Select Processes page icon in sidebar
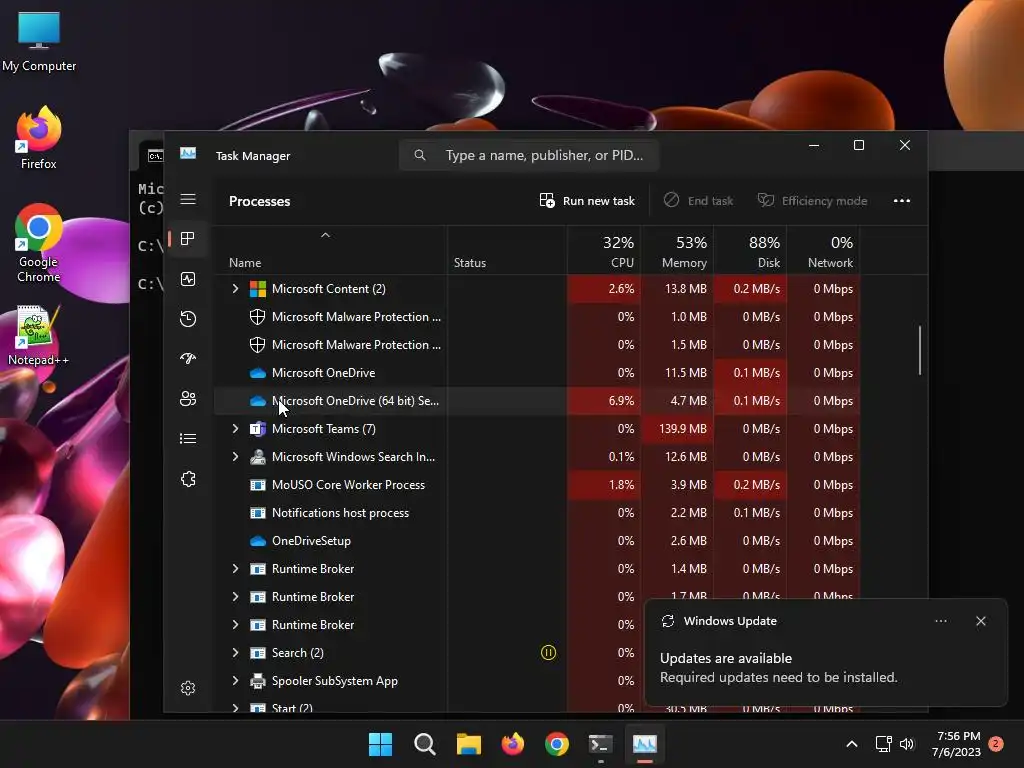The width and height of the screenshot is (1024, 768). tap(188, 239)
